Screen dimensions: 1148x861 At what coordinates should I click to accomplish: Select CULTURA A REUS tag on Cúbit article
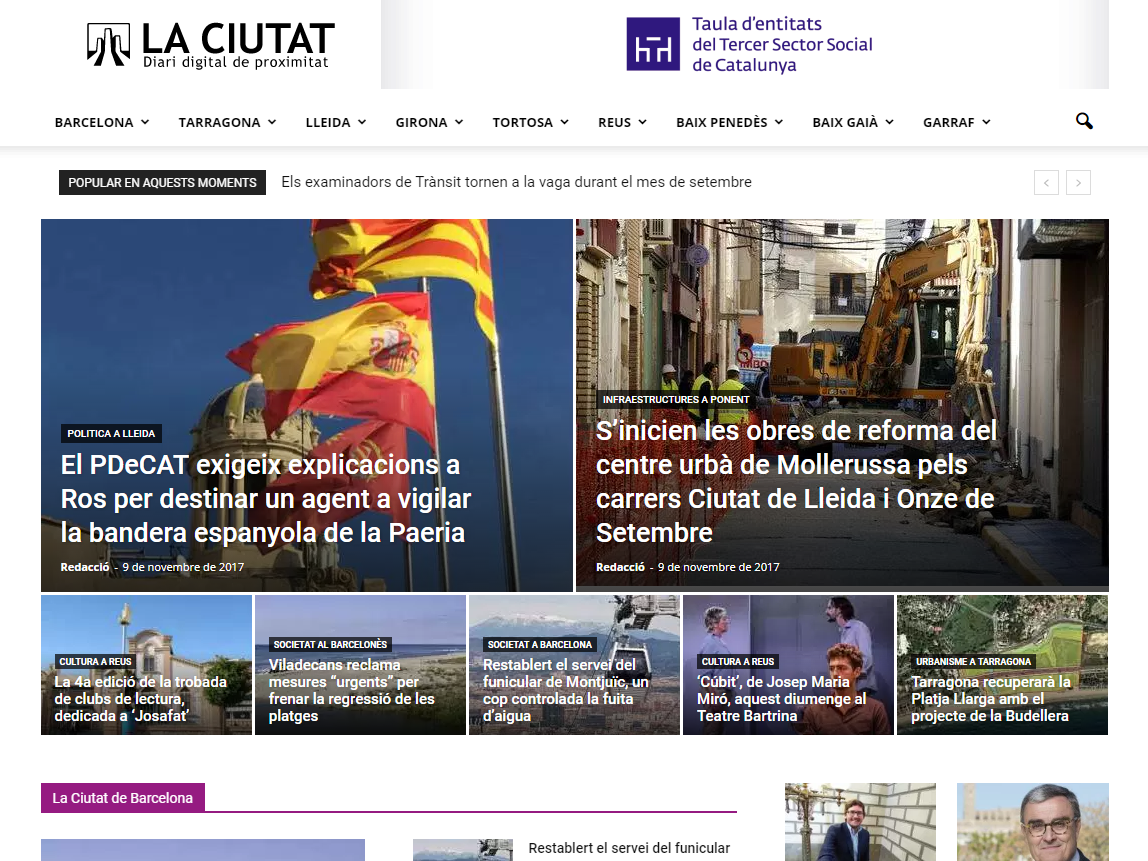pos(737,661)
